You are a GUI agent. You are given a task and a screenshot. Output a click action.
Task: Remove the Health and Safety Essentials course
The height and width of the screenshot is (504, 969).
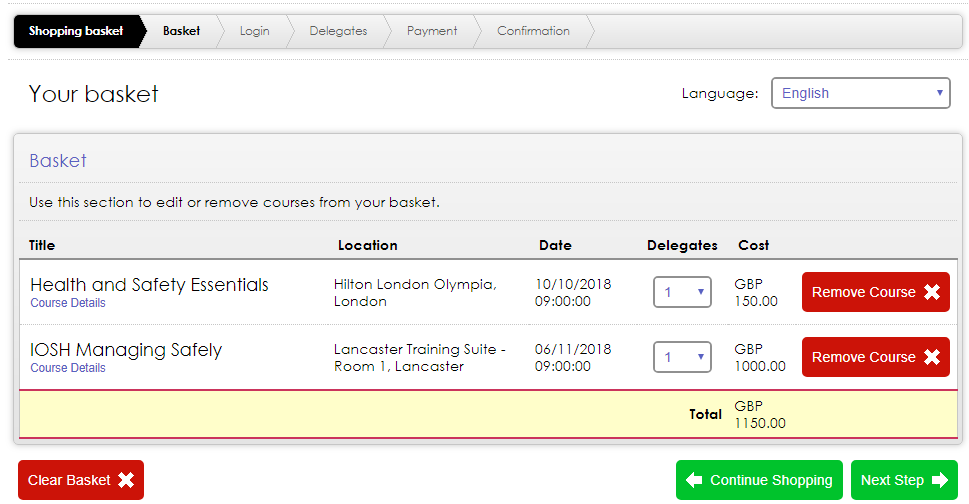click(x=876, y=292)
